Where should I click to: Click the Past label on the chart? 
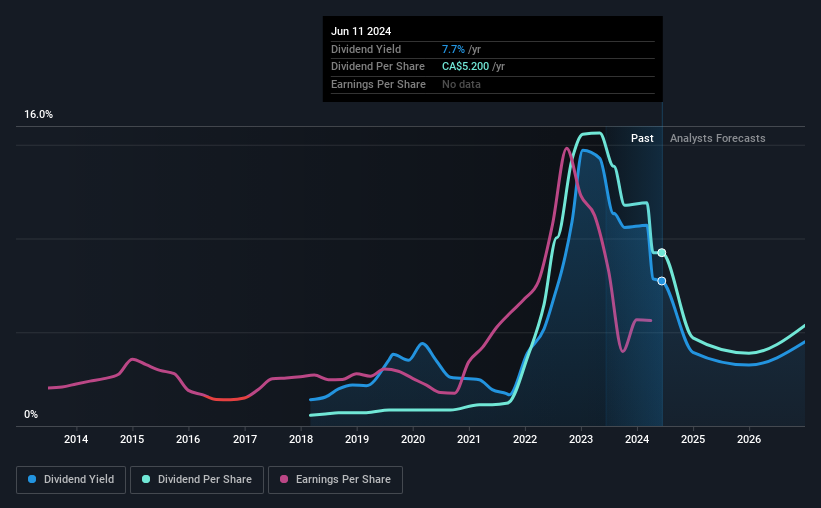pos(642,138)
